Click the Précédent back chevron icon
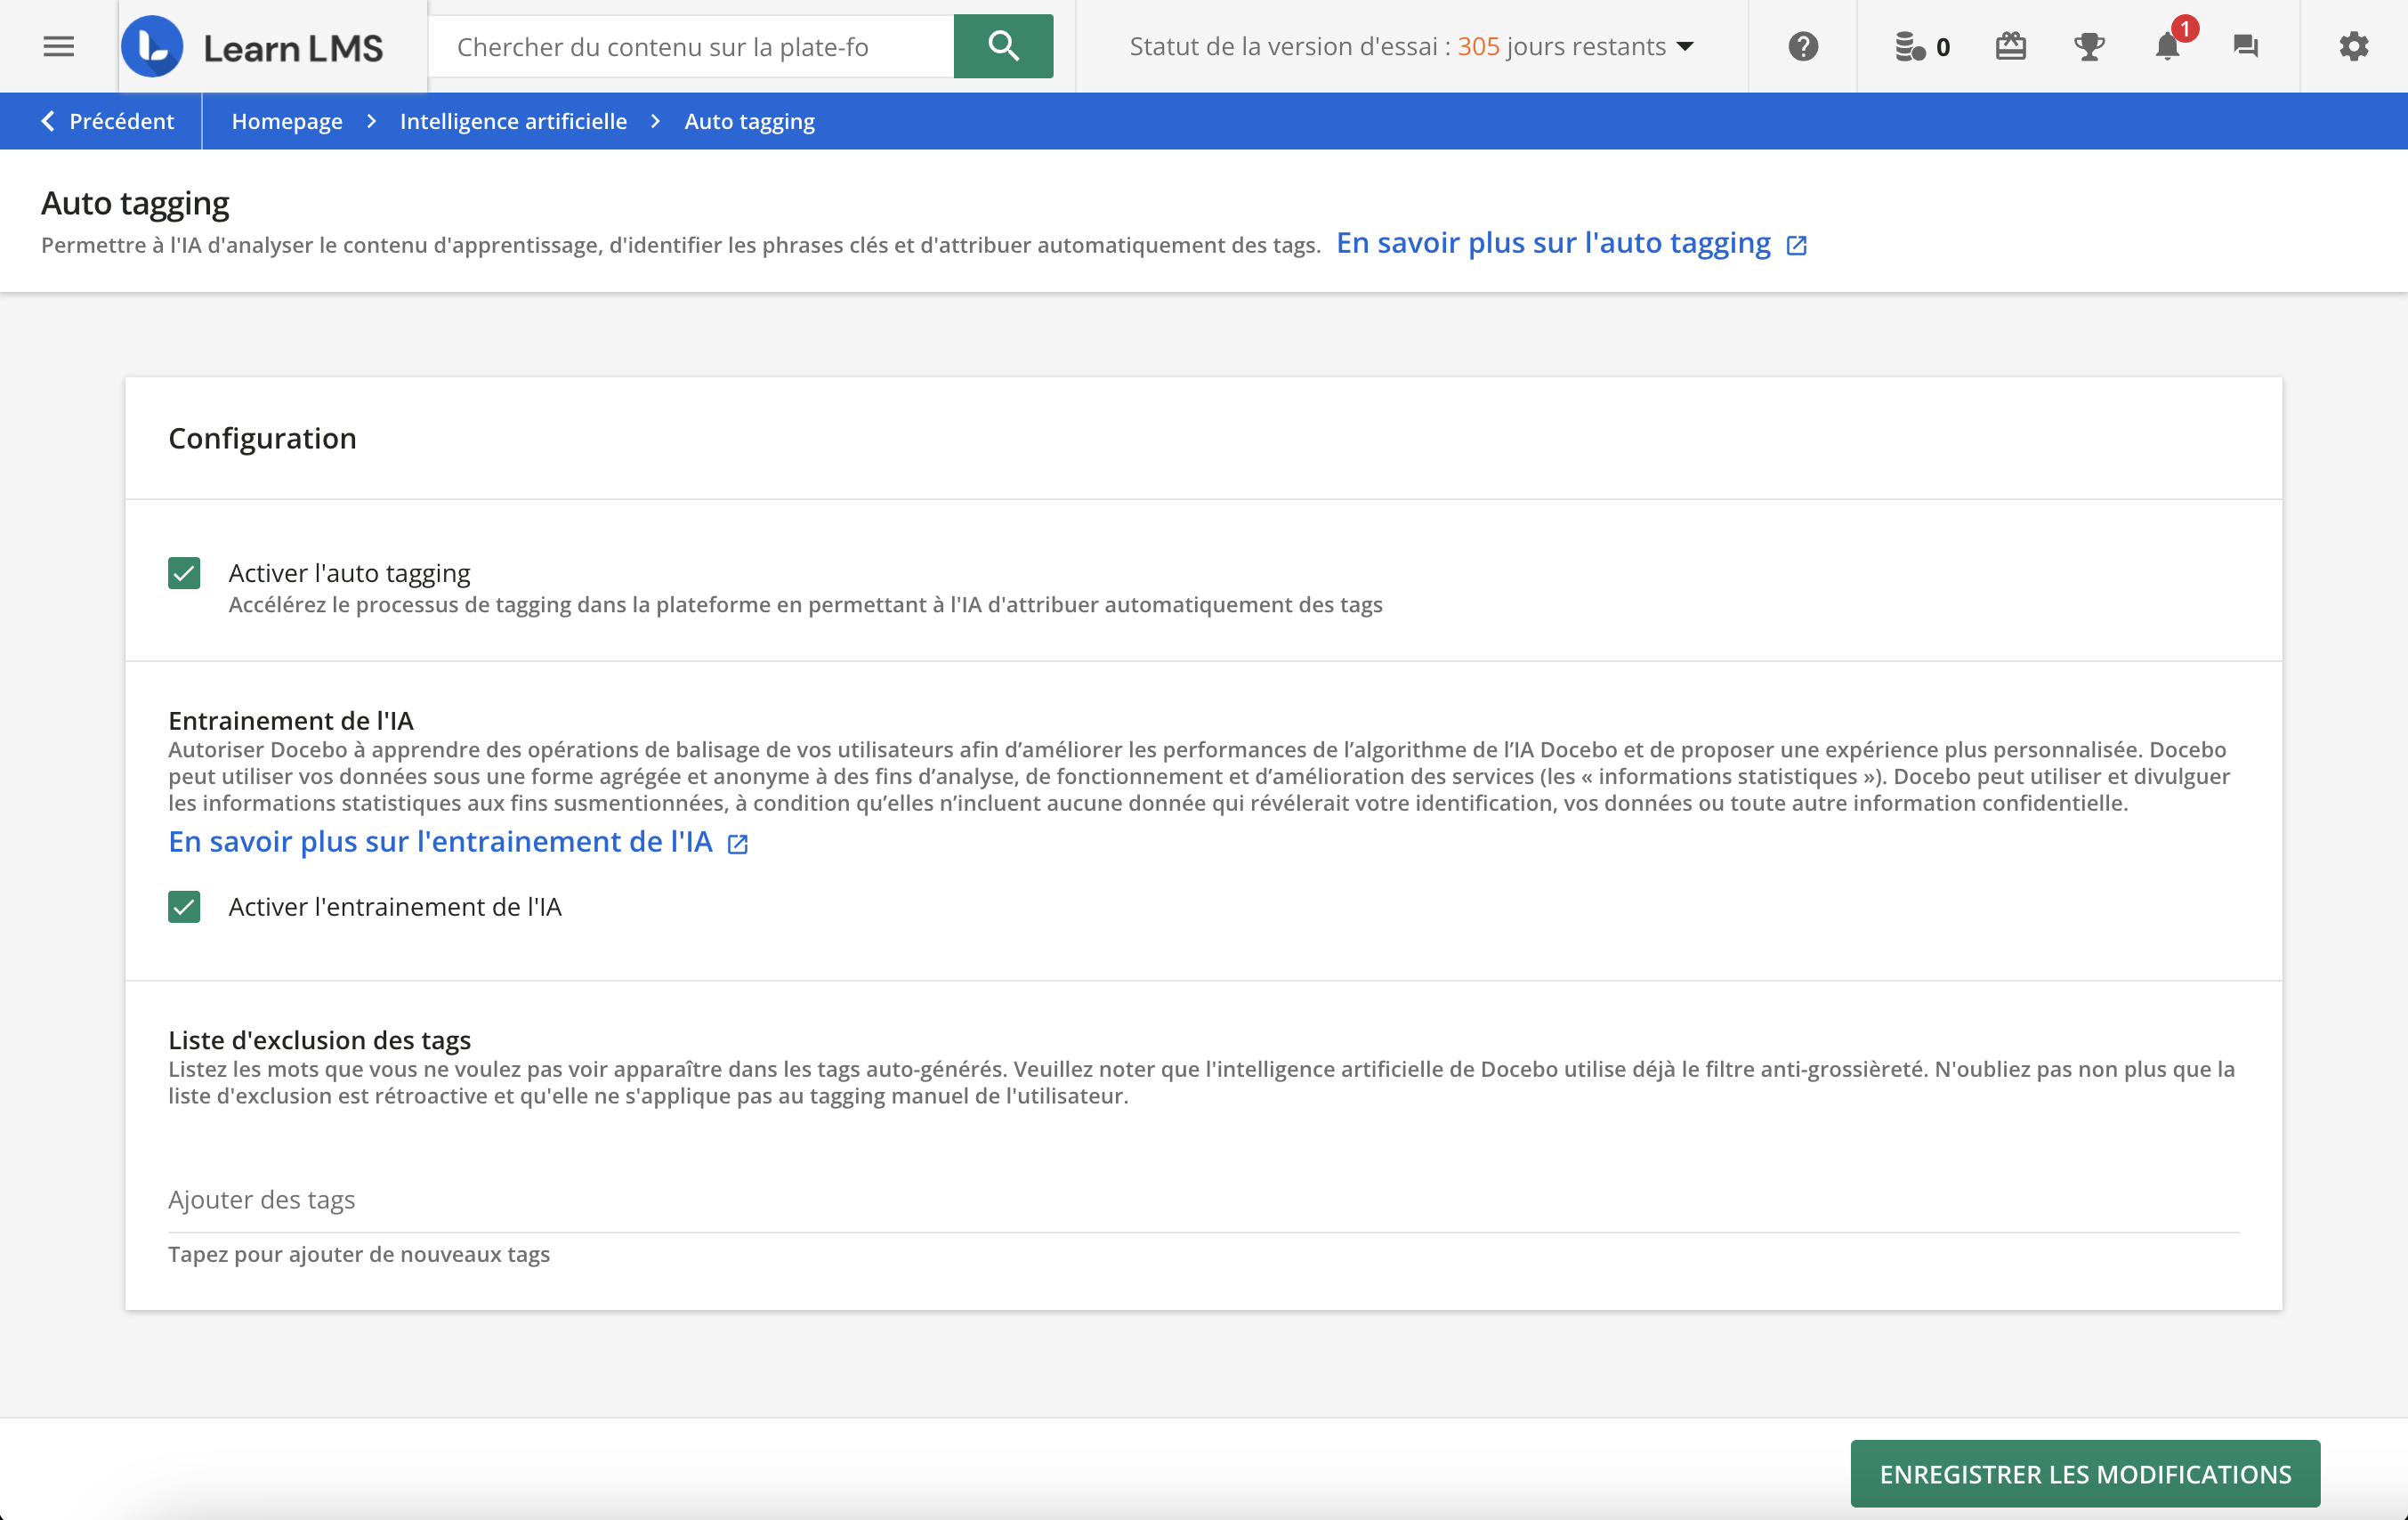Image resolution: width=2408 pixels, height=1520 pixels. click(48, 121)
